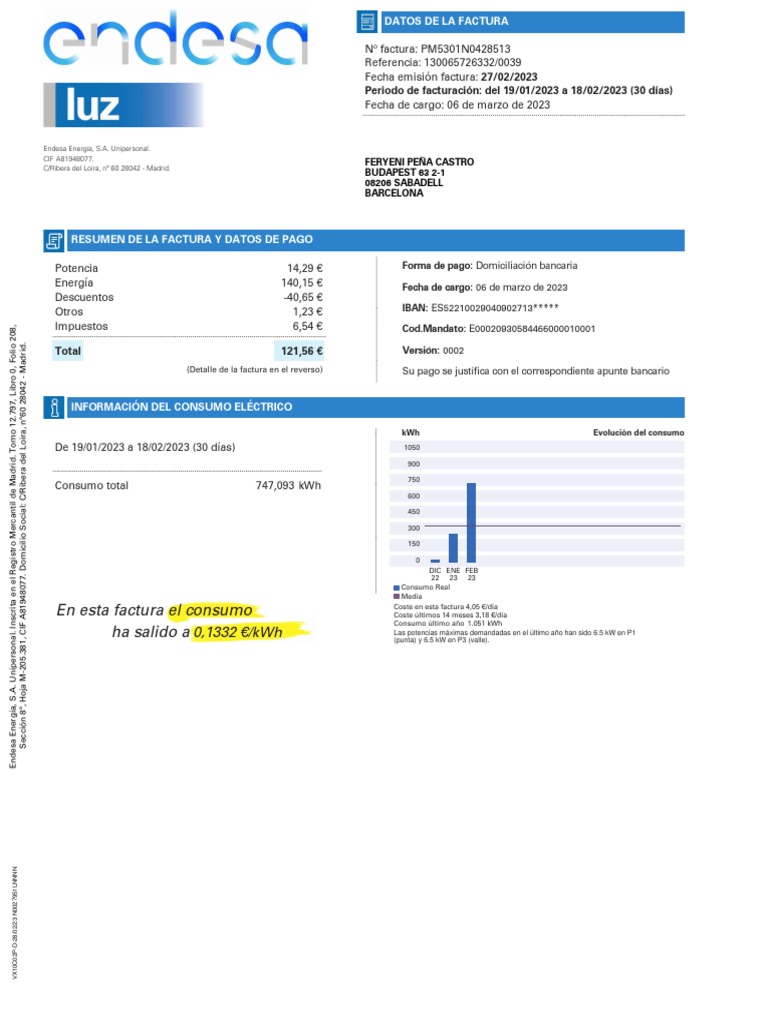The height and width of the screenshot is (1024, 768).
Task: Click the Impuestos amount 6,54 €
Action: coord(308,326)
